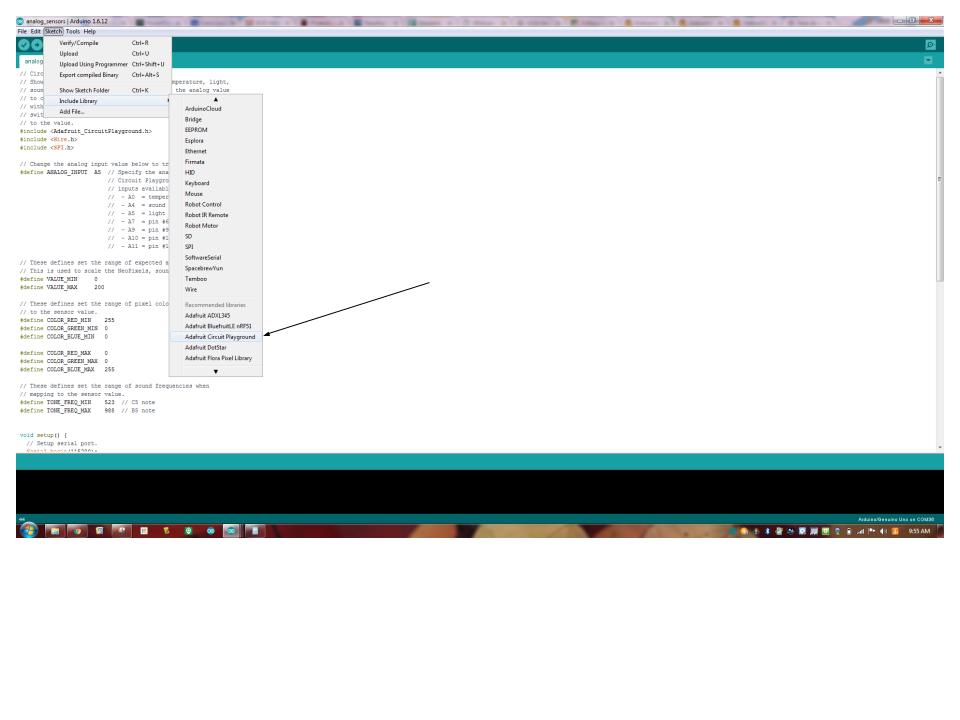The image size is (960, 720).
Task: Click the Verify (checkmark) toolbar icon
Action: pos(22,42)
